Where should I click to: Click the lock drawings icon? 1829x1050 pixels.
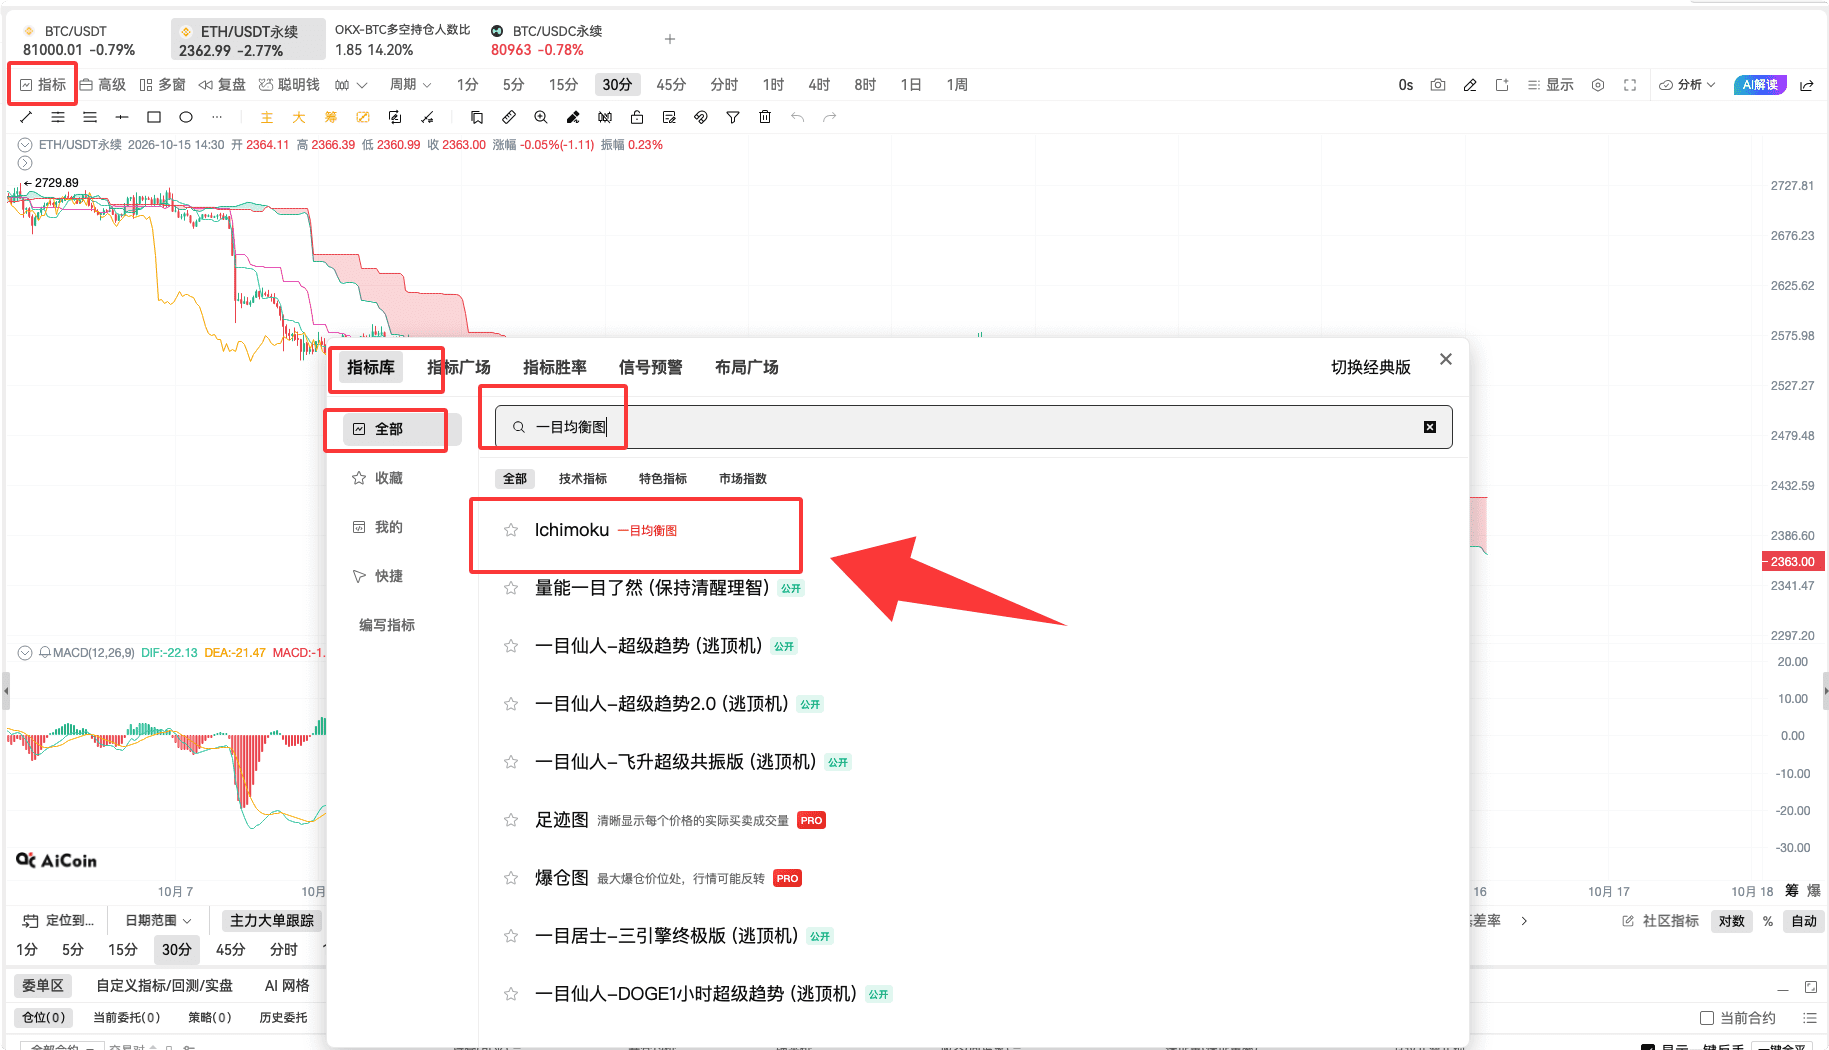coord(637,117)
